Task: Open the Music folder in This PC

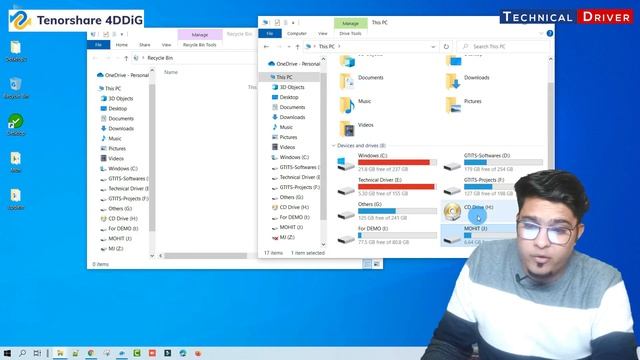Action: 355,104
